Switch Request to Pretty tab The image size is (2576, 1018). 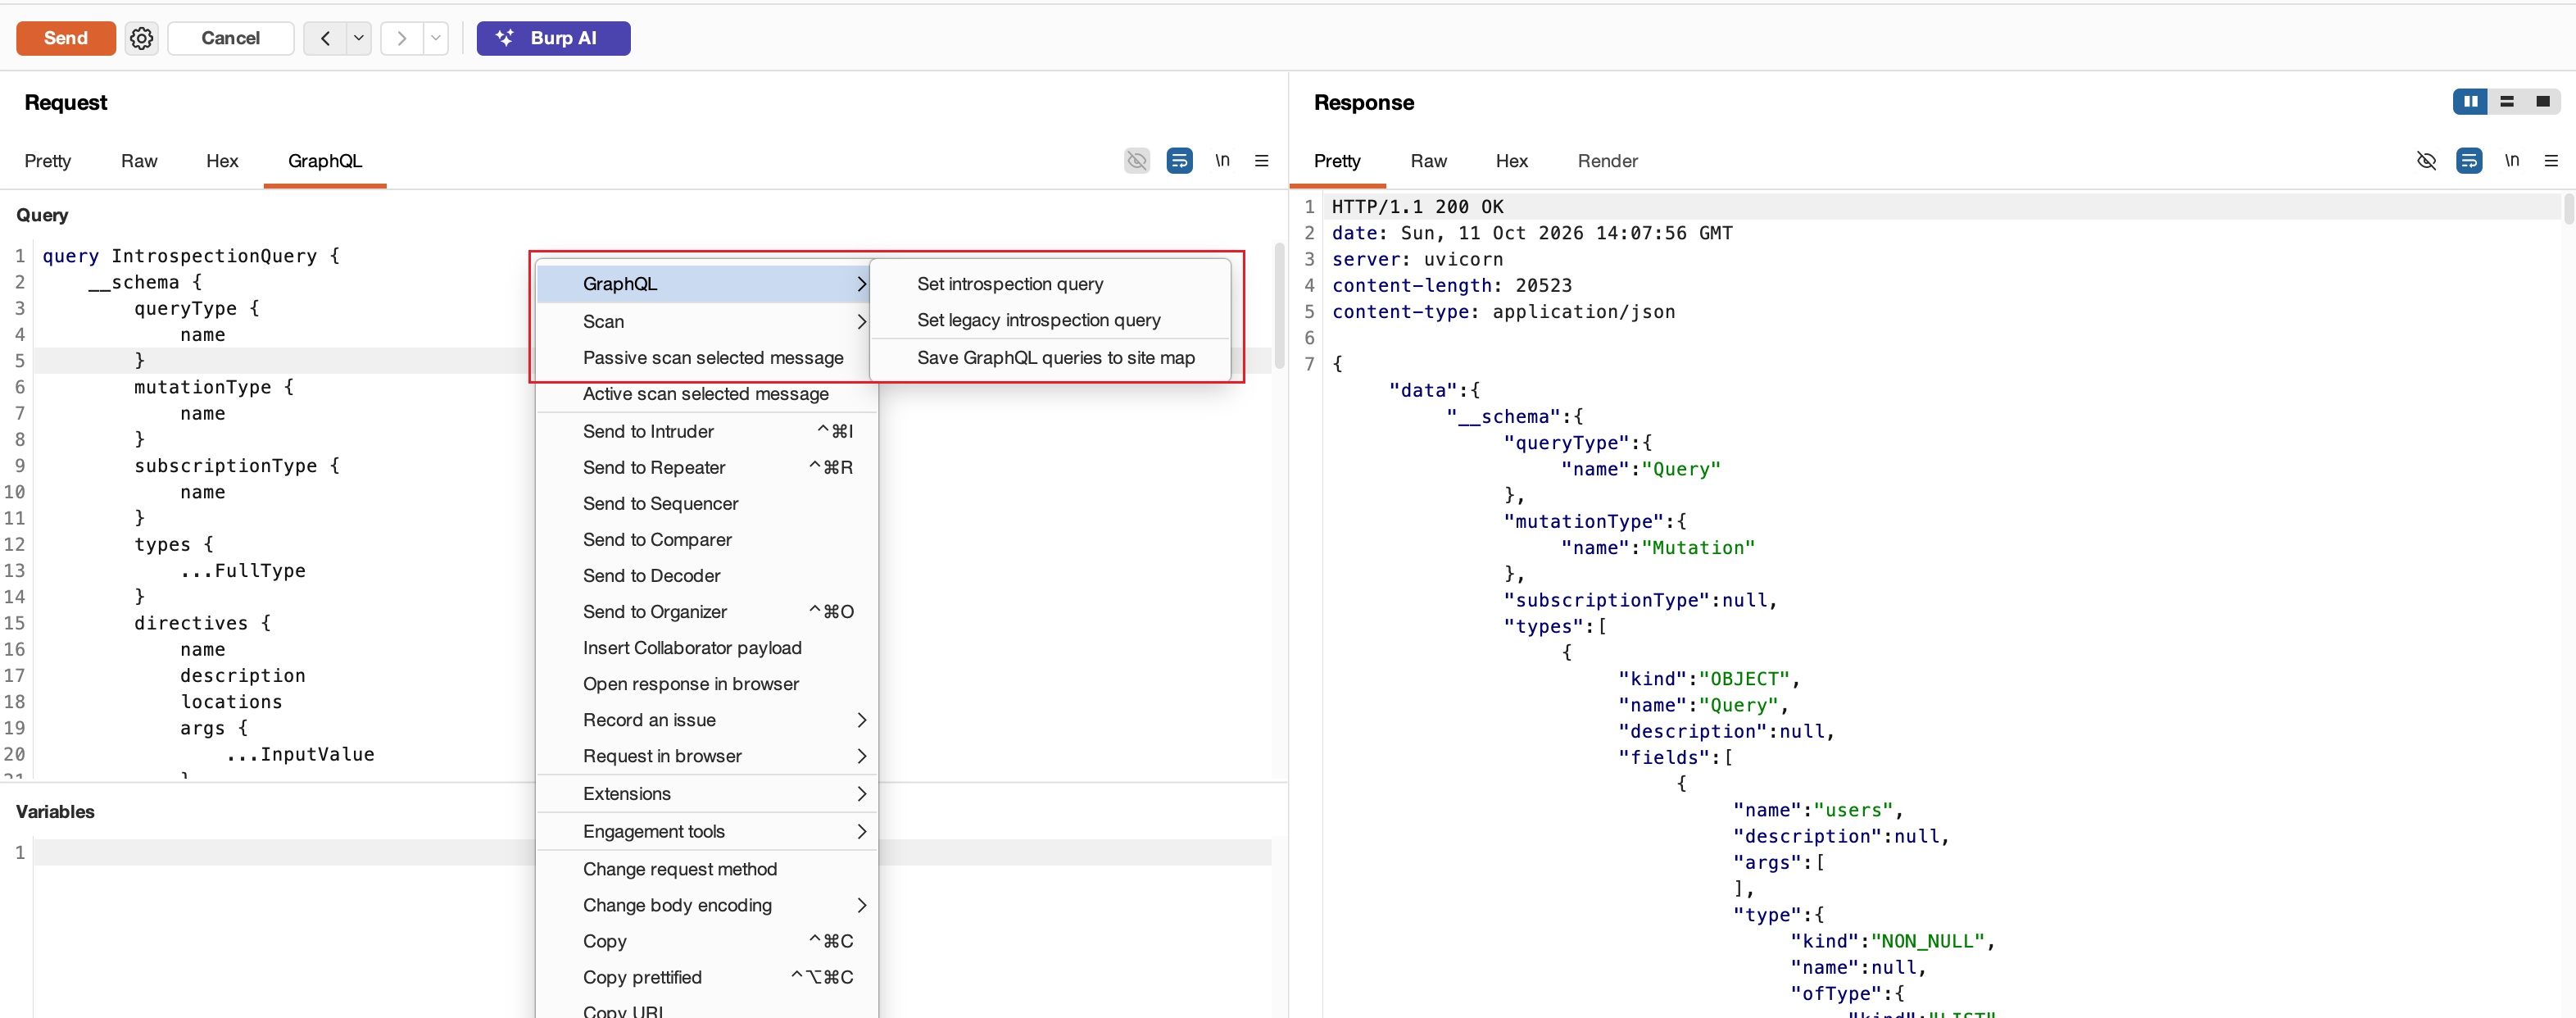(48, 161)
